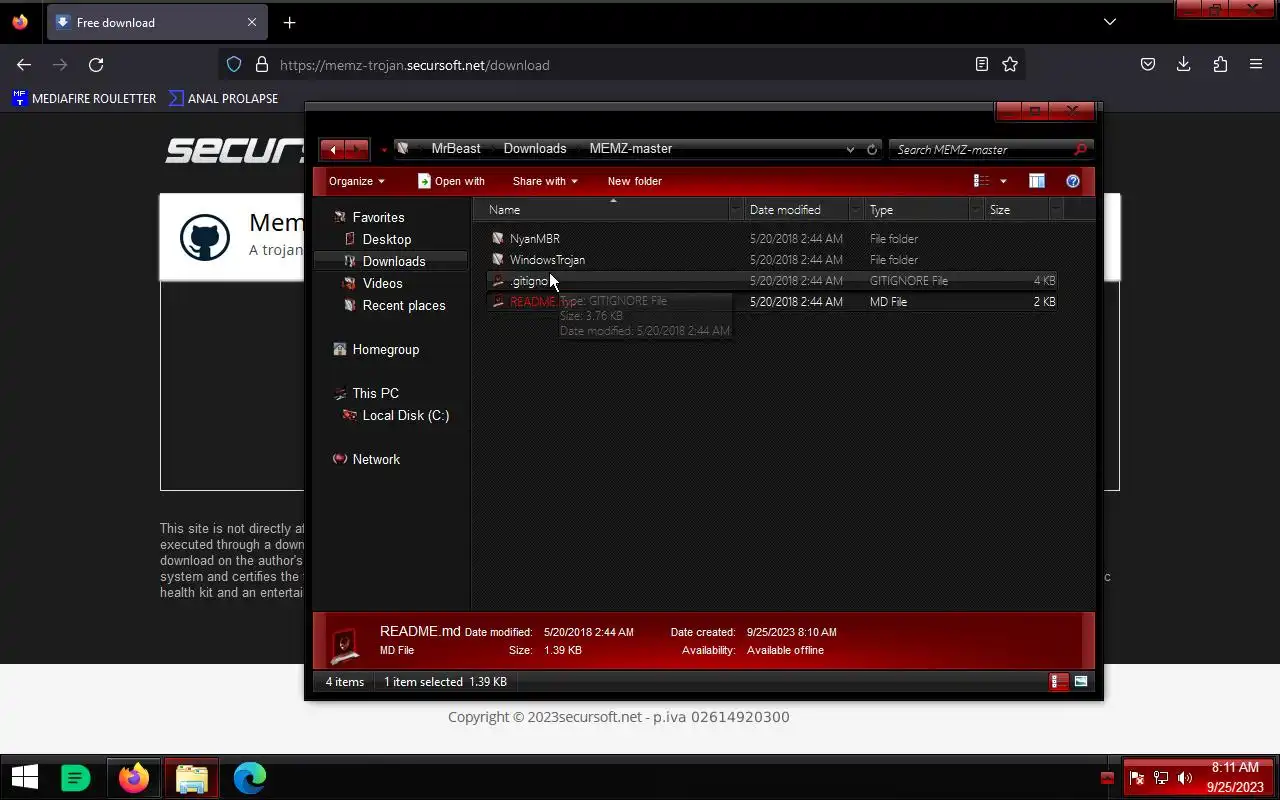Screen dimensions: 1280x800
Task: Select the Free download tab
Action: 156,22
